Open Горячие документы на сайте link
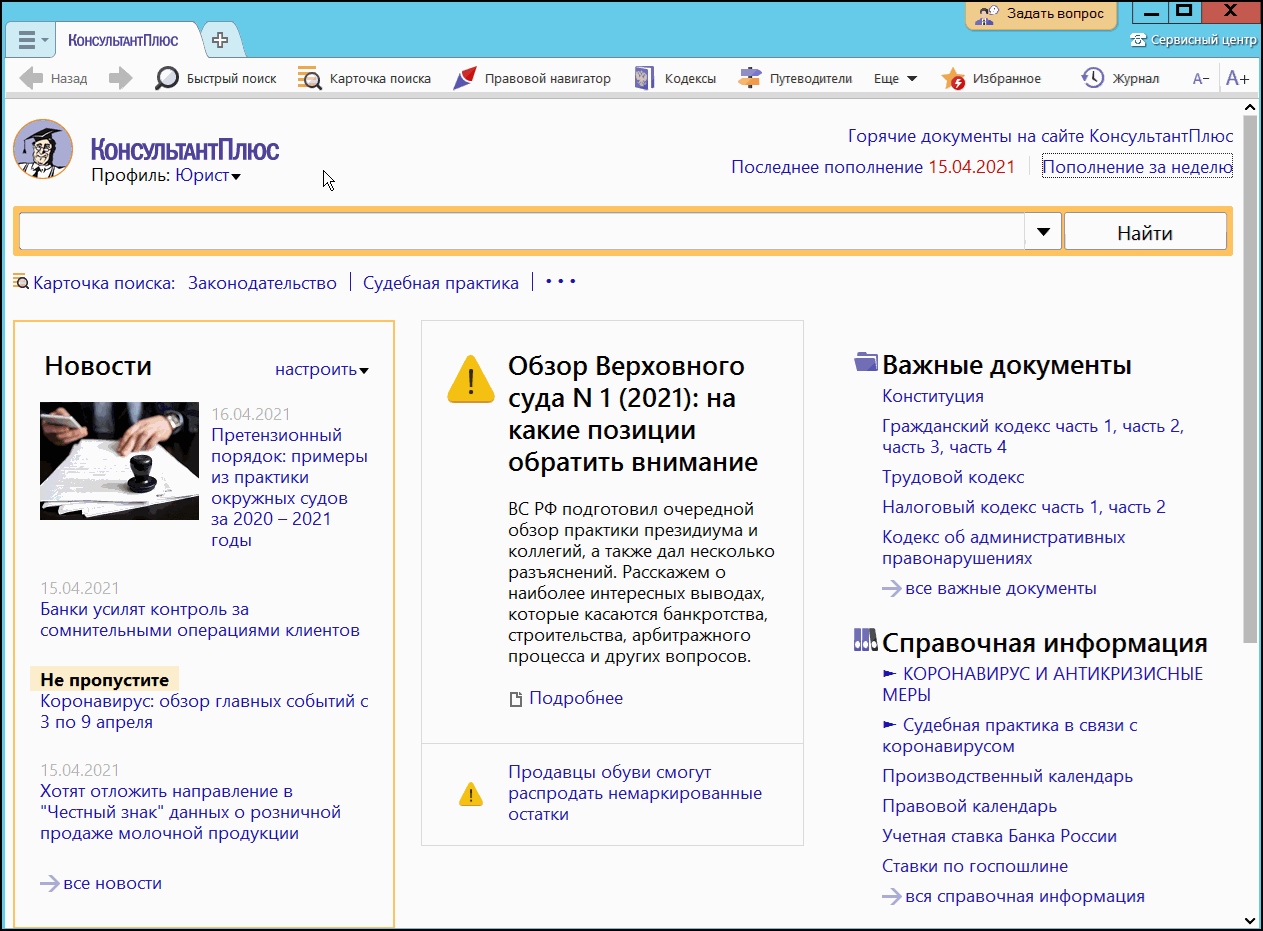The image size is (1263, 931). click(x=1040, y=136)
